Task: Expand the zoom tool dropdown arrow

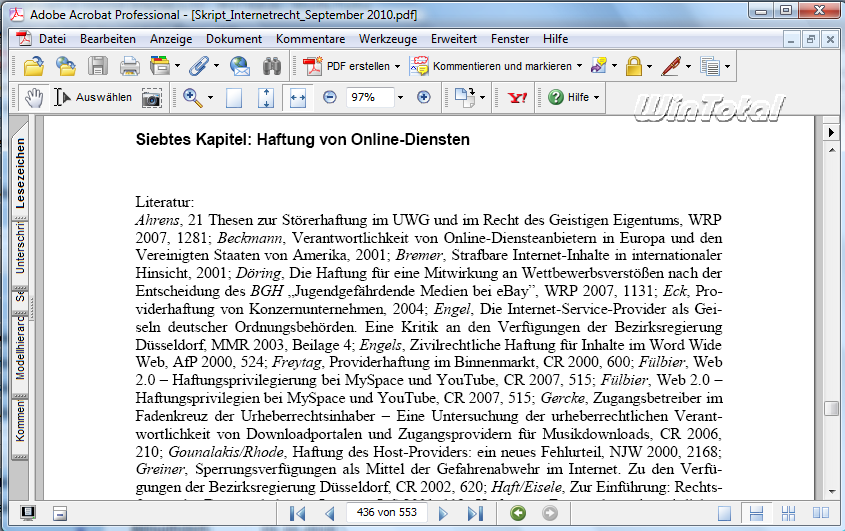Action: [210, 98]
